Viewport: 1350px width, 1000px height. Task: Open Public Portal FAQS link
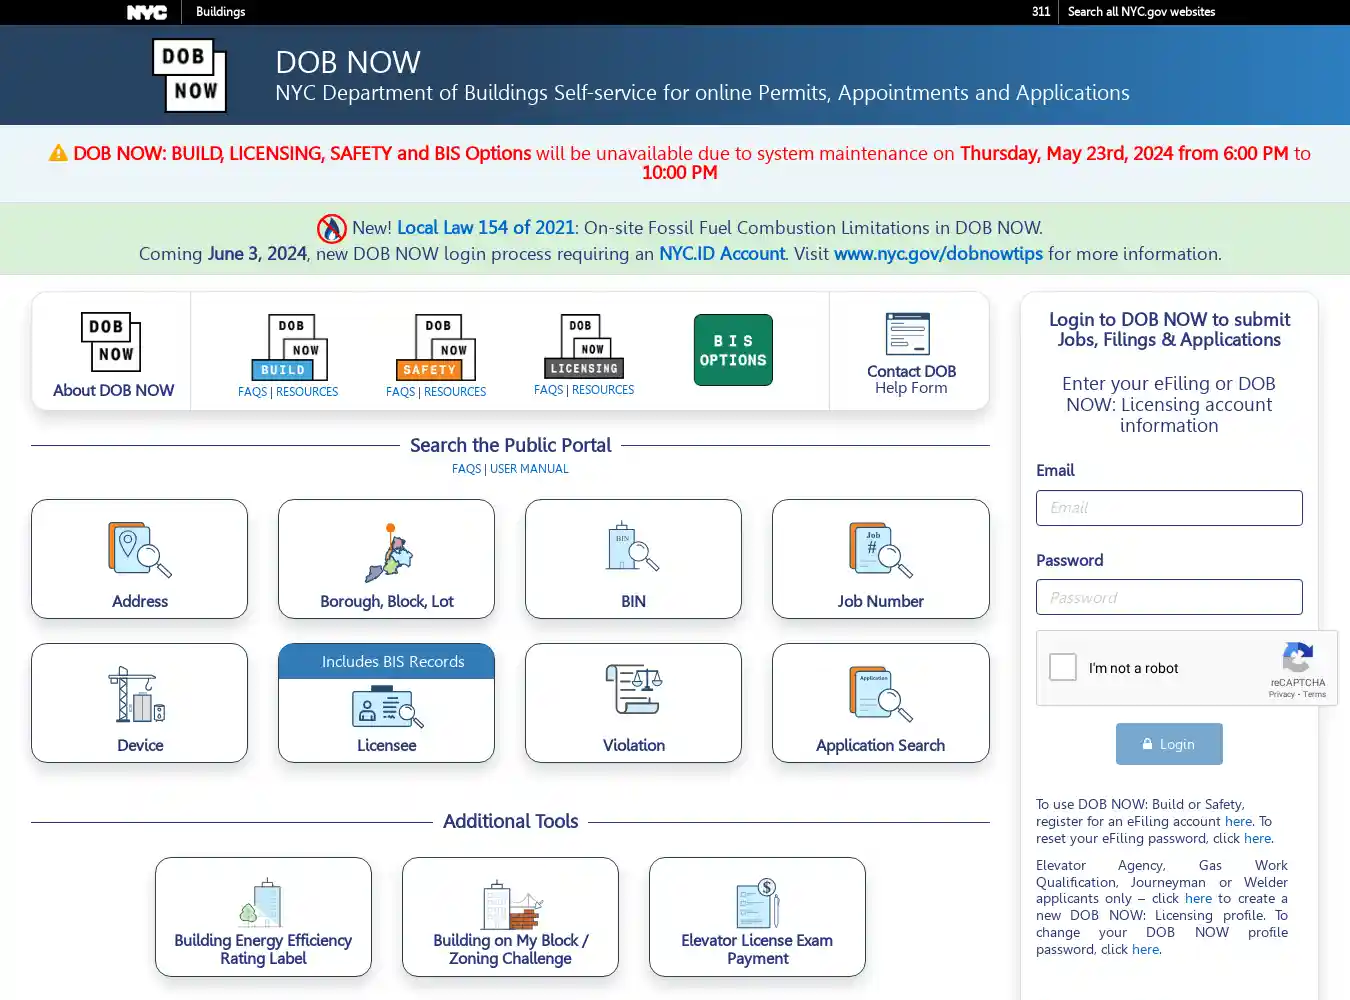point(466,469)
